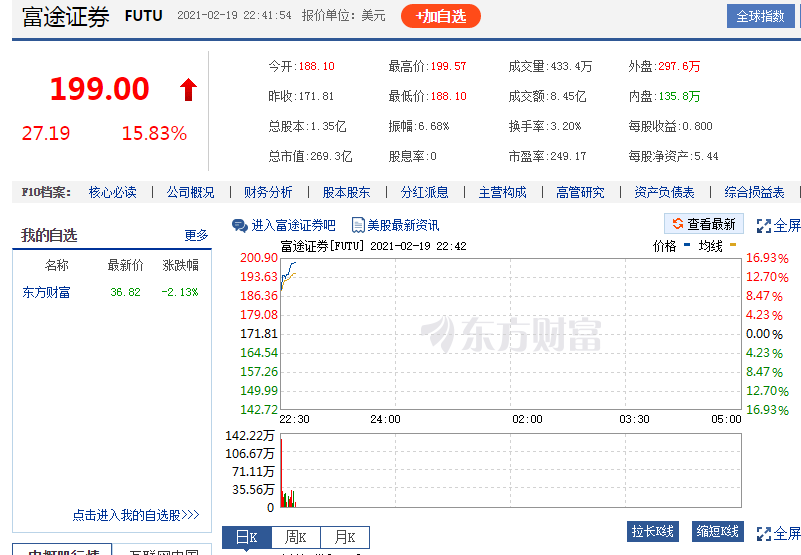
Task: Click the volume bars in lower chart
Action: [x=288, y=498]
